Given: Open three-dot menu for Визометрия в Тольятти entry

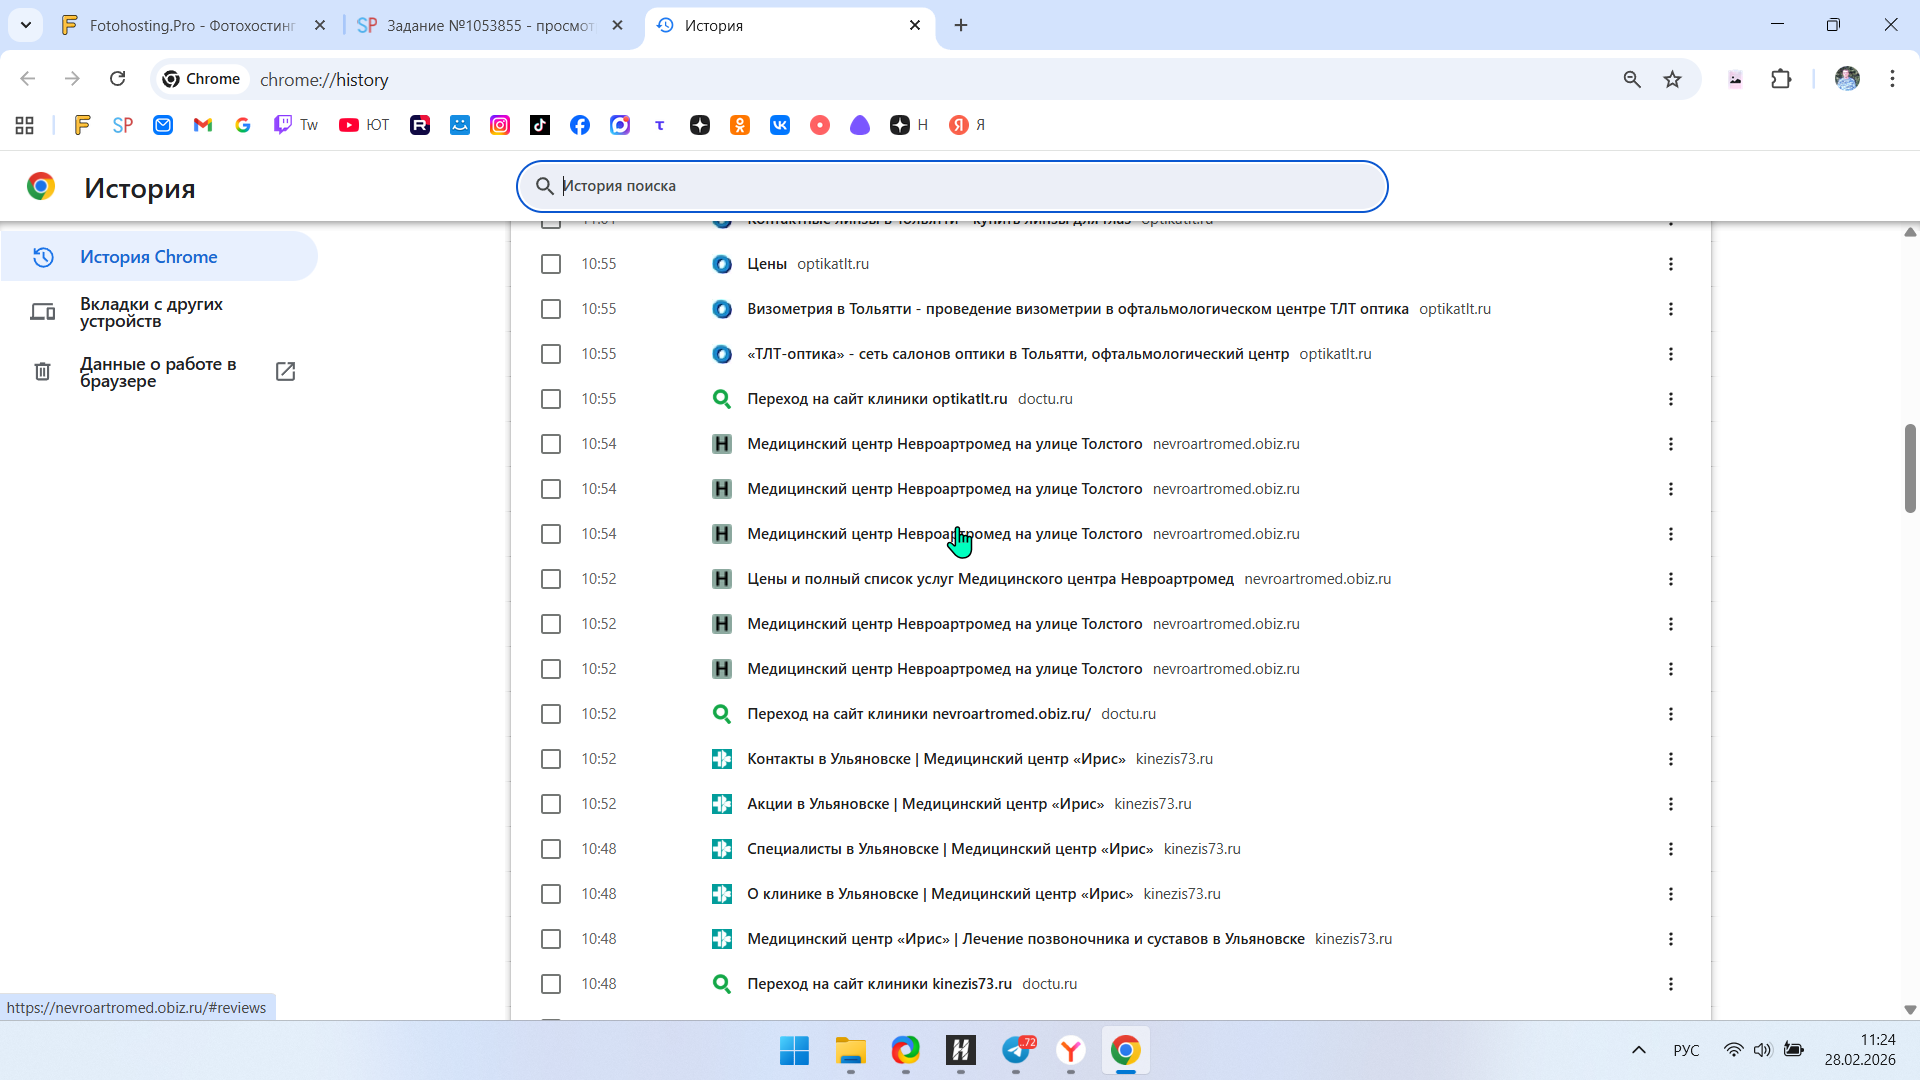Looking at the screenshot, I should (x=1670, y=309).
